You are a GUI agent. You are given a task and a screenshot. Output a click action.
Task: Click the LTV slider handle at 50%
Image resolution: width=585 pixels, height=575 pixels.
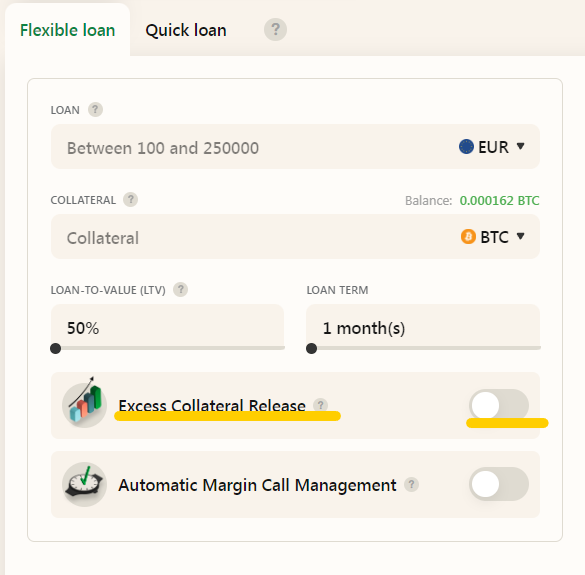pyautogui.click(x=56, y=349)
